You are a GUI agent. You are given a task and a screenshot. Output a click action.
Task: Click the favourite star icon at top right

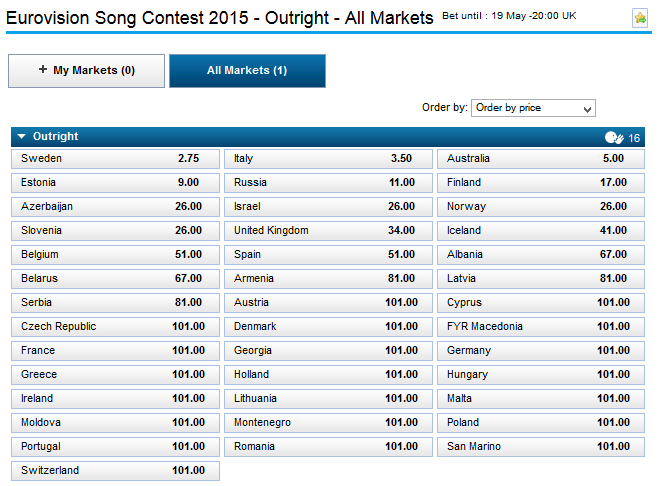[640, 18]
